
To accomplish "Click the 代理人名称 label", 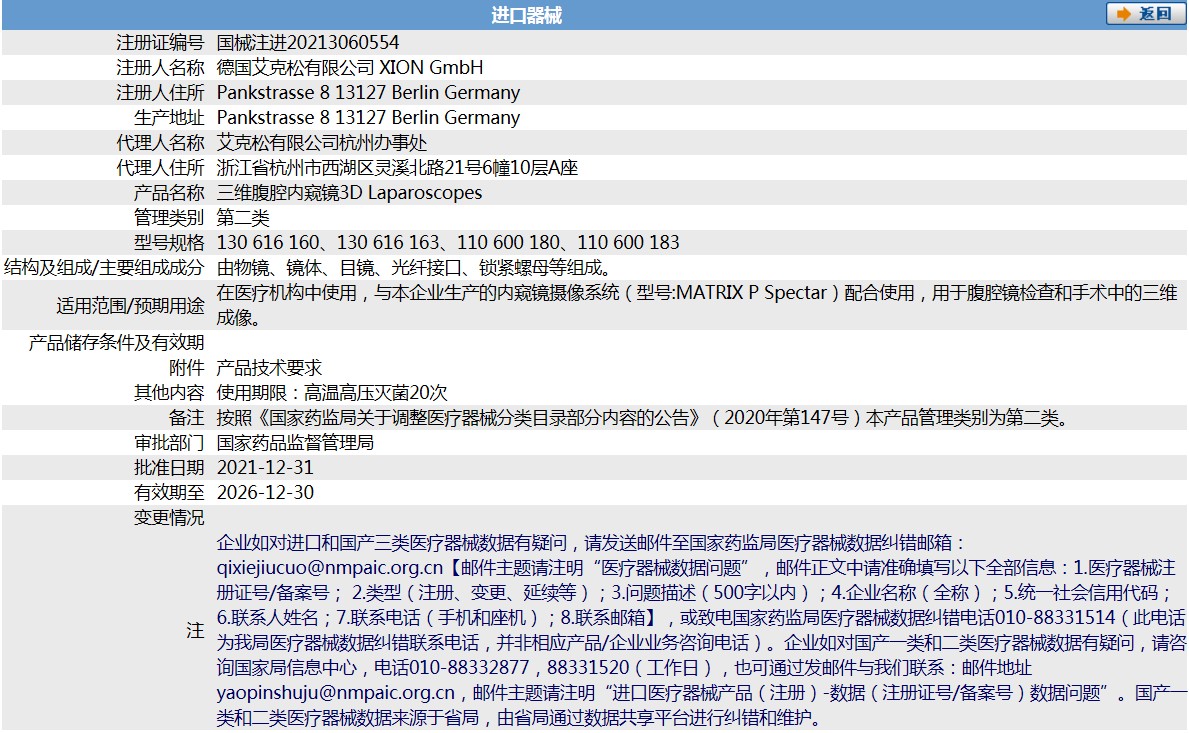I will pyautogui.click(x=160, y=143).
